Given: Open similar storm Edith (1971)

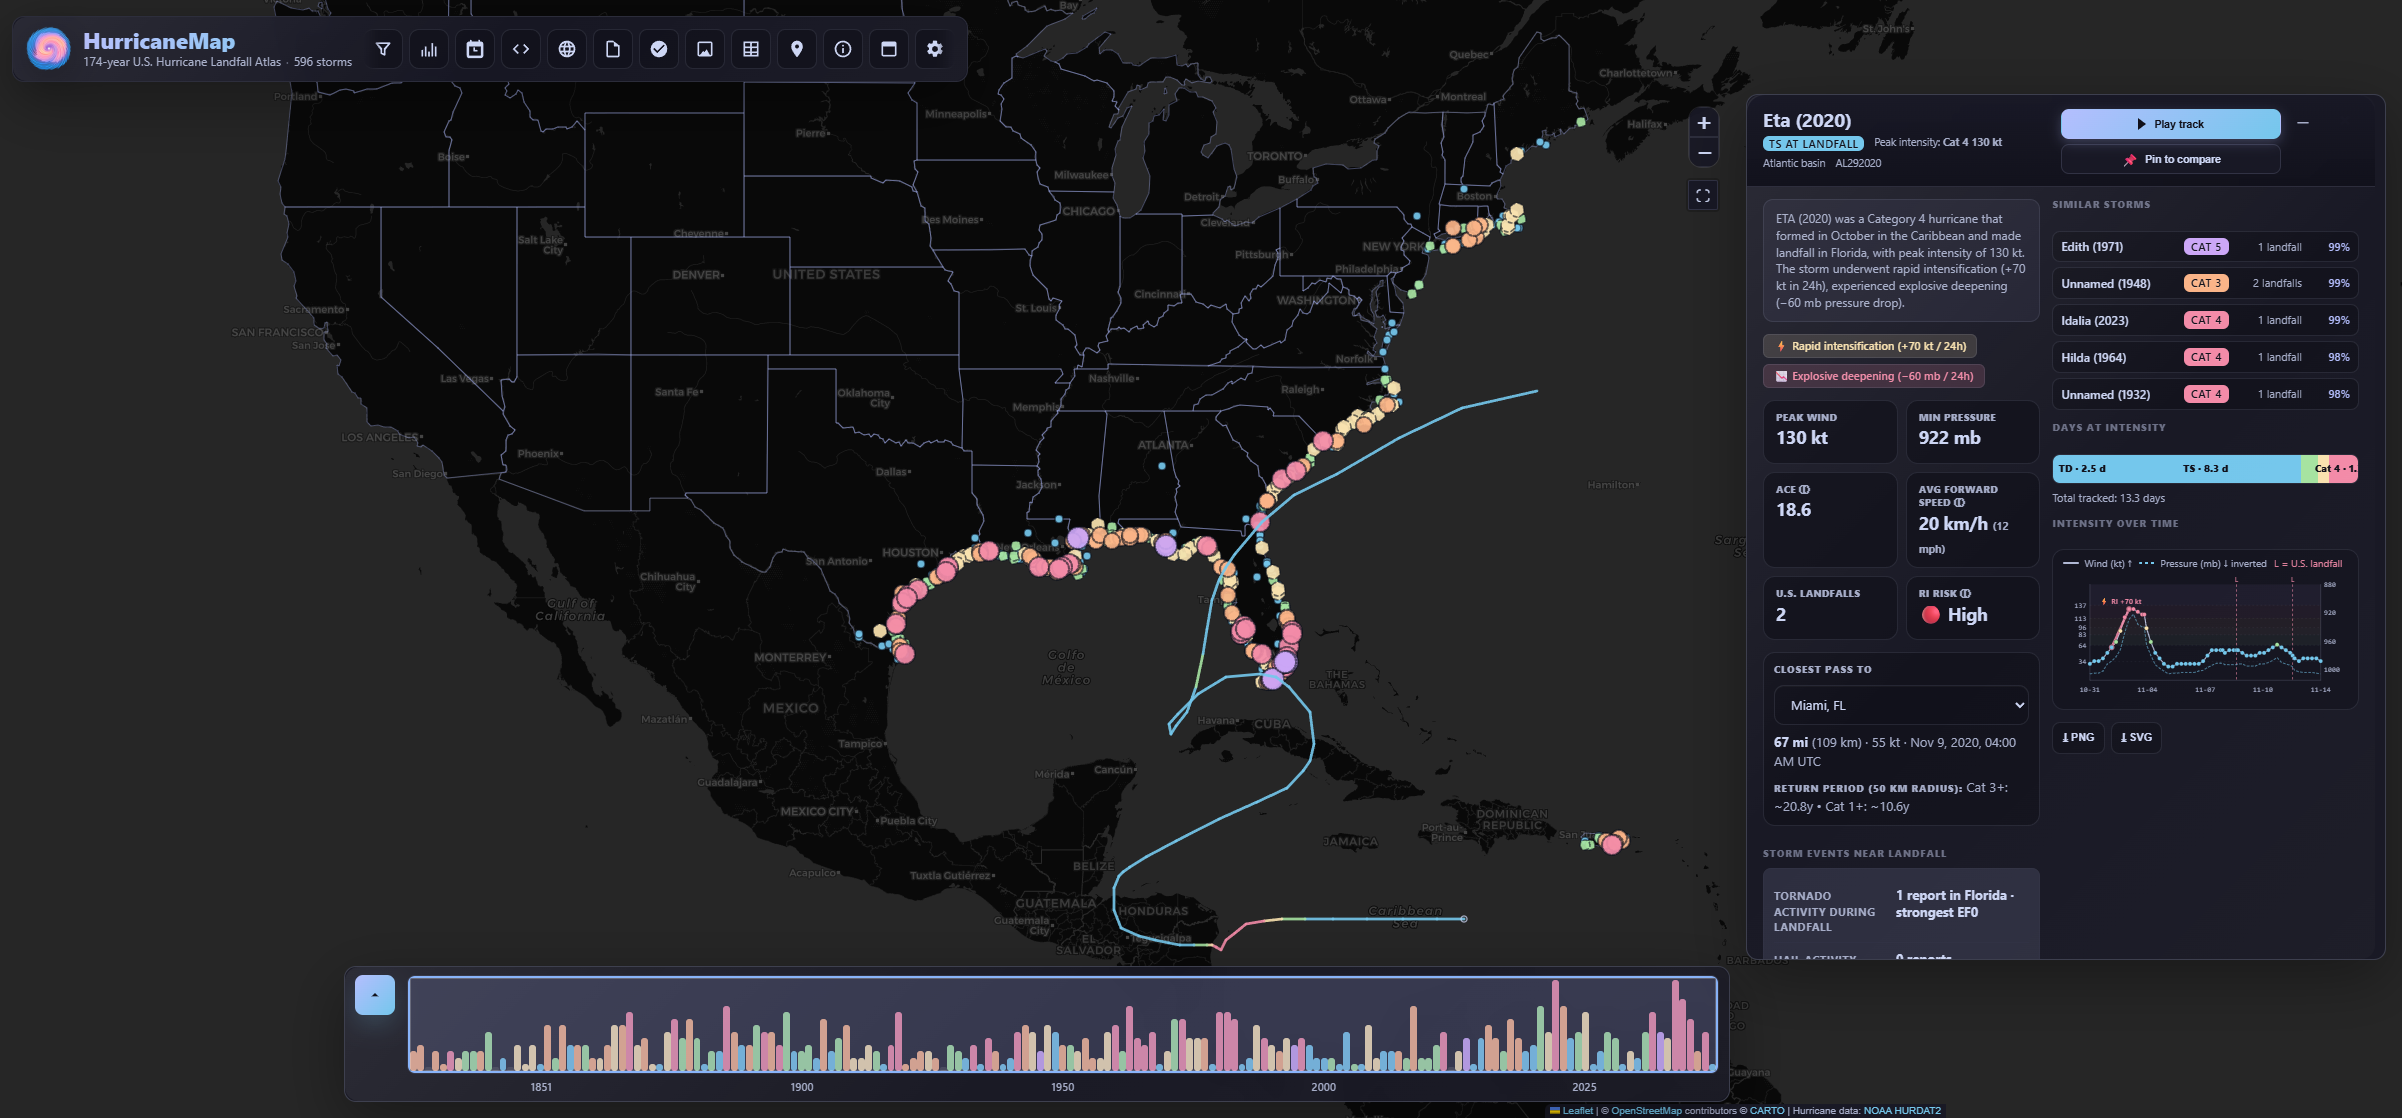Looking at the screenshot, I should click(x=2205, y=247).
